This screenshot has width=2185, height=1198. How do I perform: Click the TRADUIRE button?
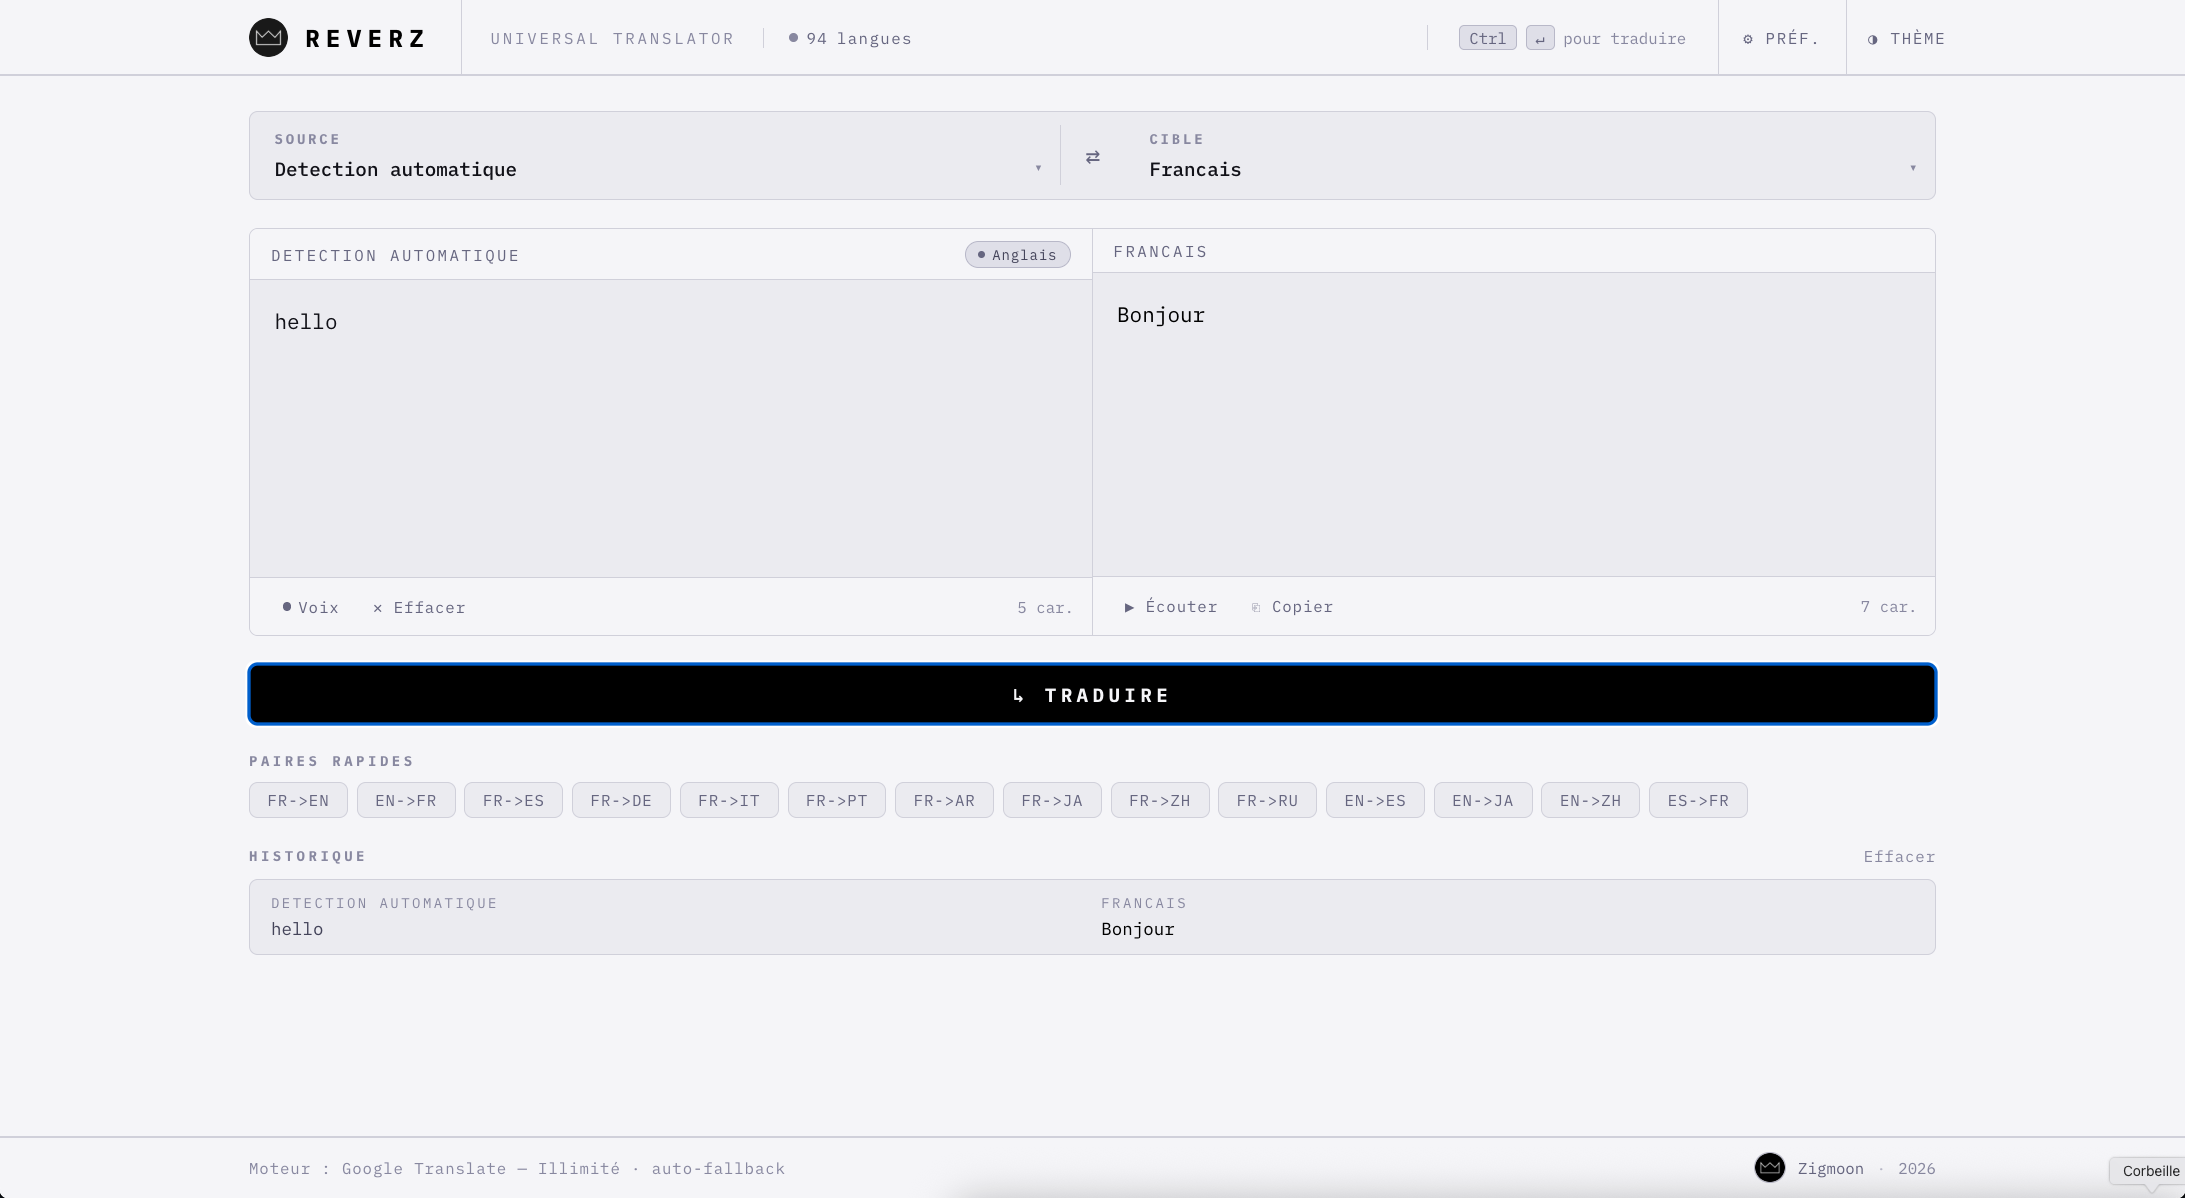pyautogui.click(x=1092, y=694)
